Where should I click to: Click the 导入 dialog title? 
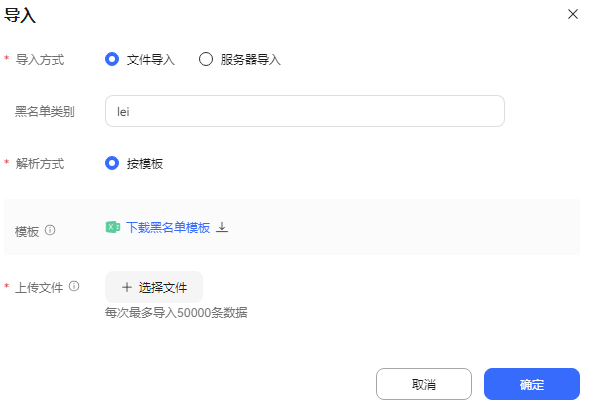(20, 16)
